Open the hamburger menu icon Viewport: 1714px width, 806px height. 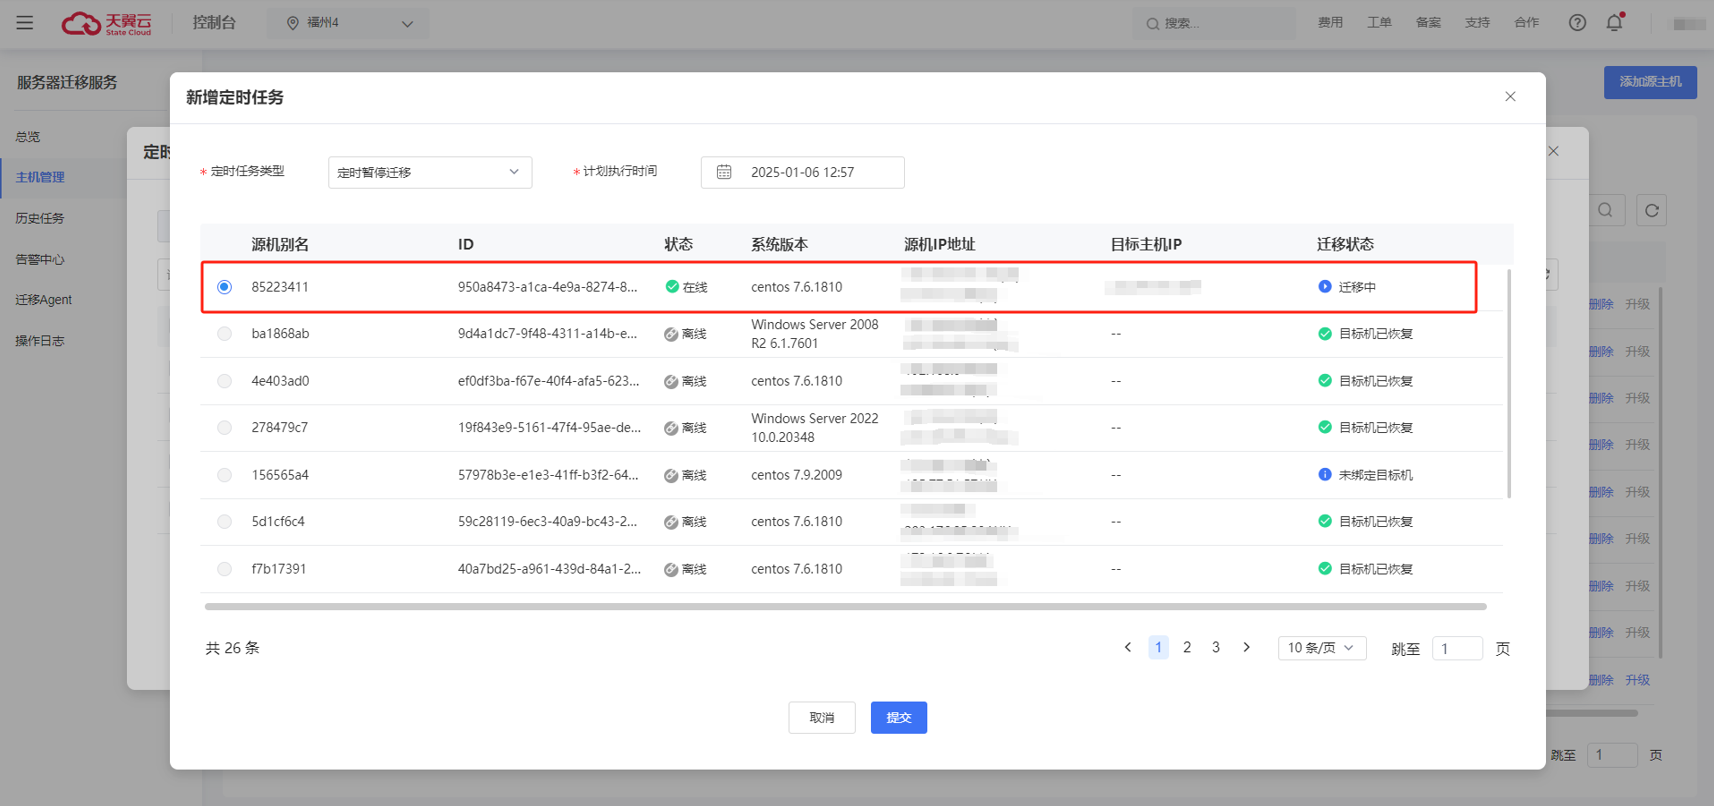(25, 22)
